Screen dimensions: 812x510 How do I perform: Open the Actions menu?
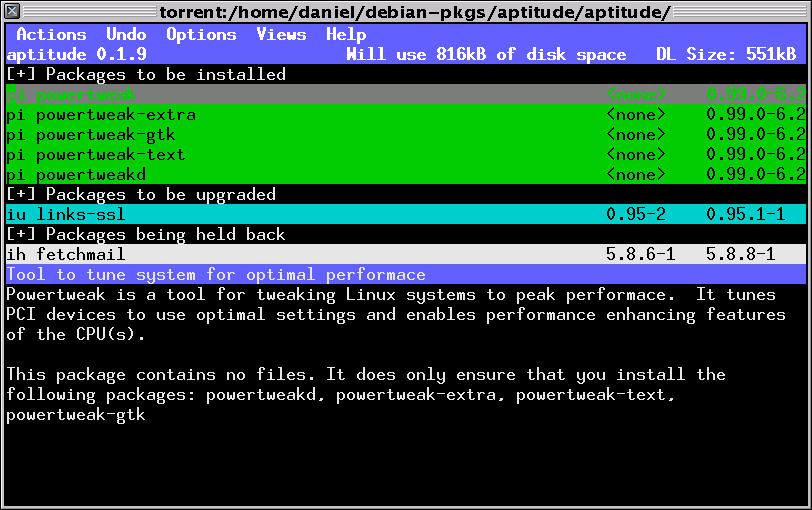[x=51, y=34]
